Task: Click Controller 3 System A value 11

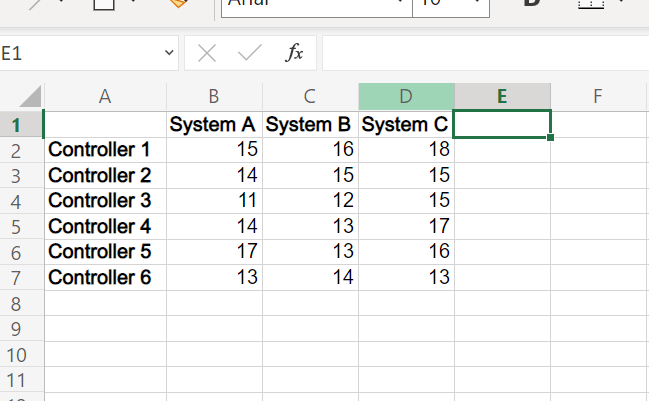Action: pyautogui.click(x=214, y=201)
